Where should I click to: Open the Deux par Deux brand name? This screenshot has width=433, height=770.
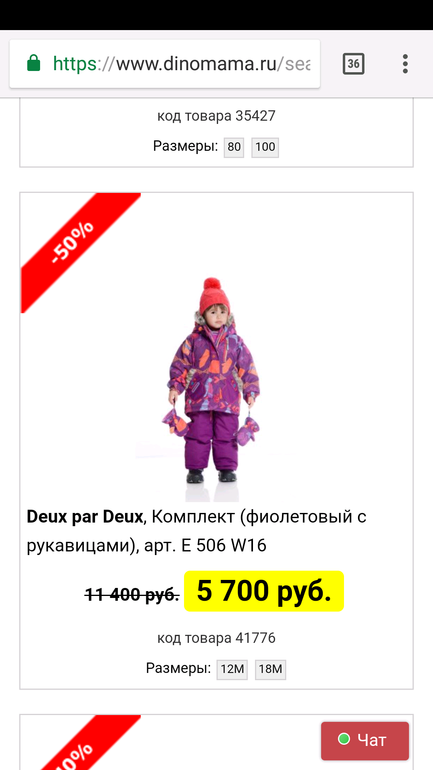point(84,517)
